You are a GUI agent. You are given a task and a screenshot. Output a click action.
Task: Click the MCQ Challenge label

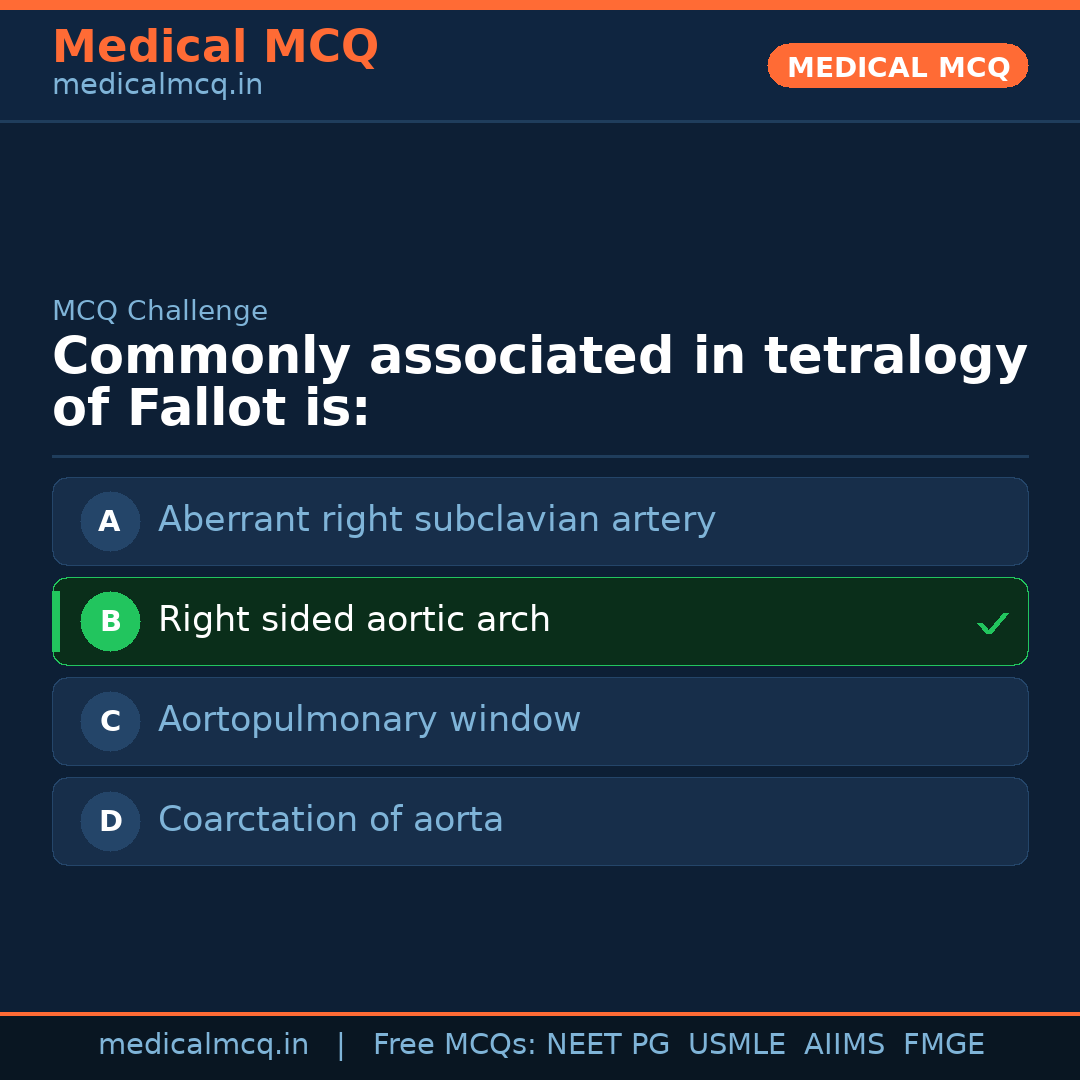point(160,311)
